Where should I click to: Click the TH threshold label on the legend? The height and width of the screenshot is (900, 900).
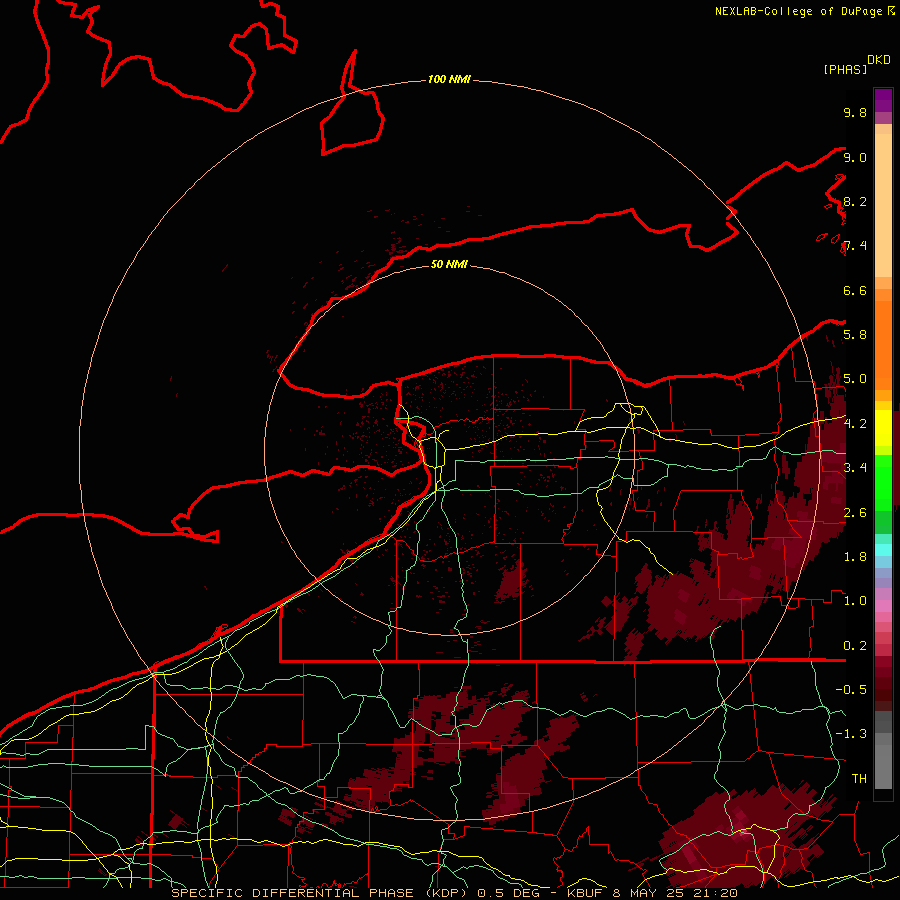click(x=859, y=778)
